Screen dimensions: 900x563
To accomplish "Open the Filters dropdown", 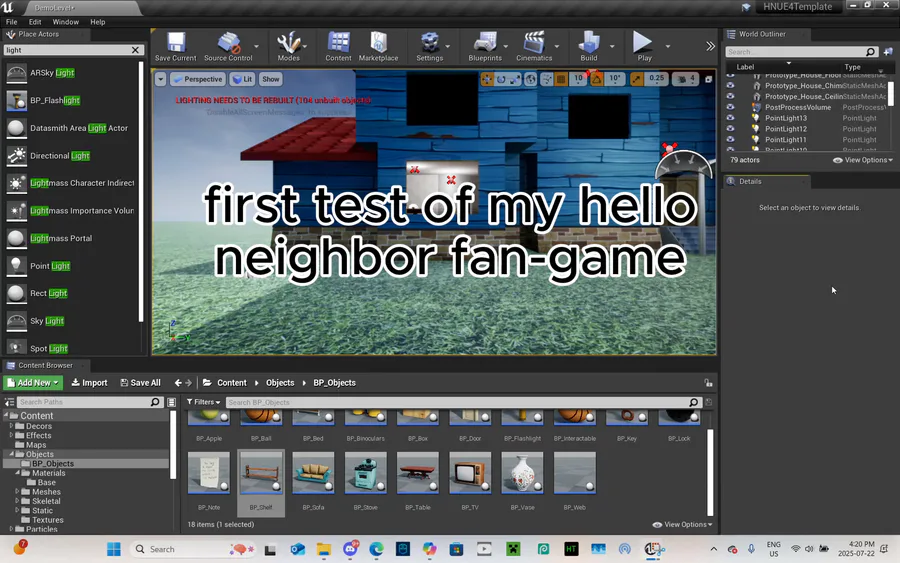I will 204,402.
